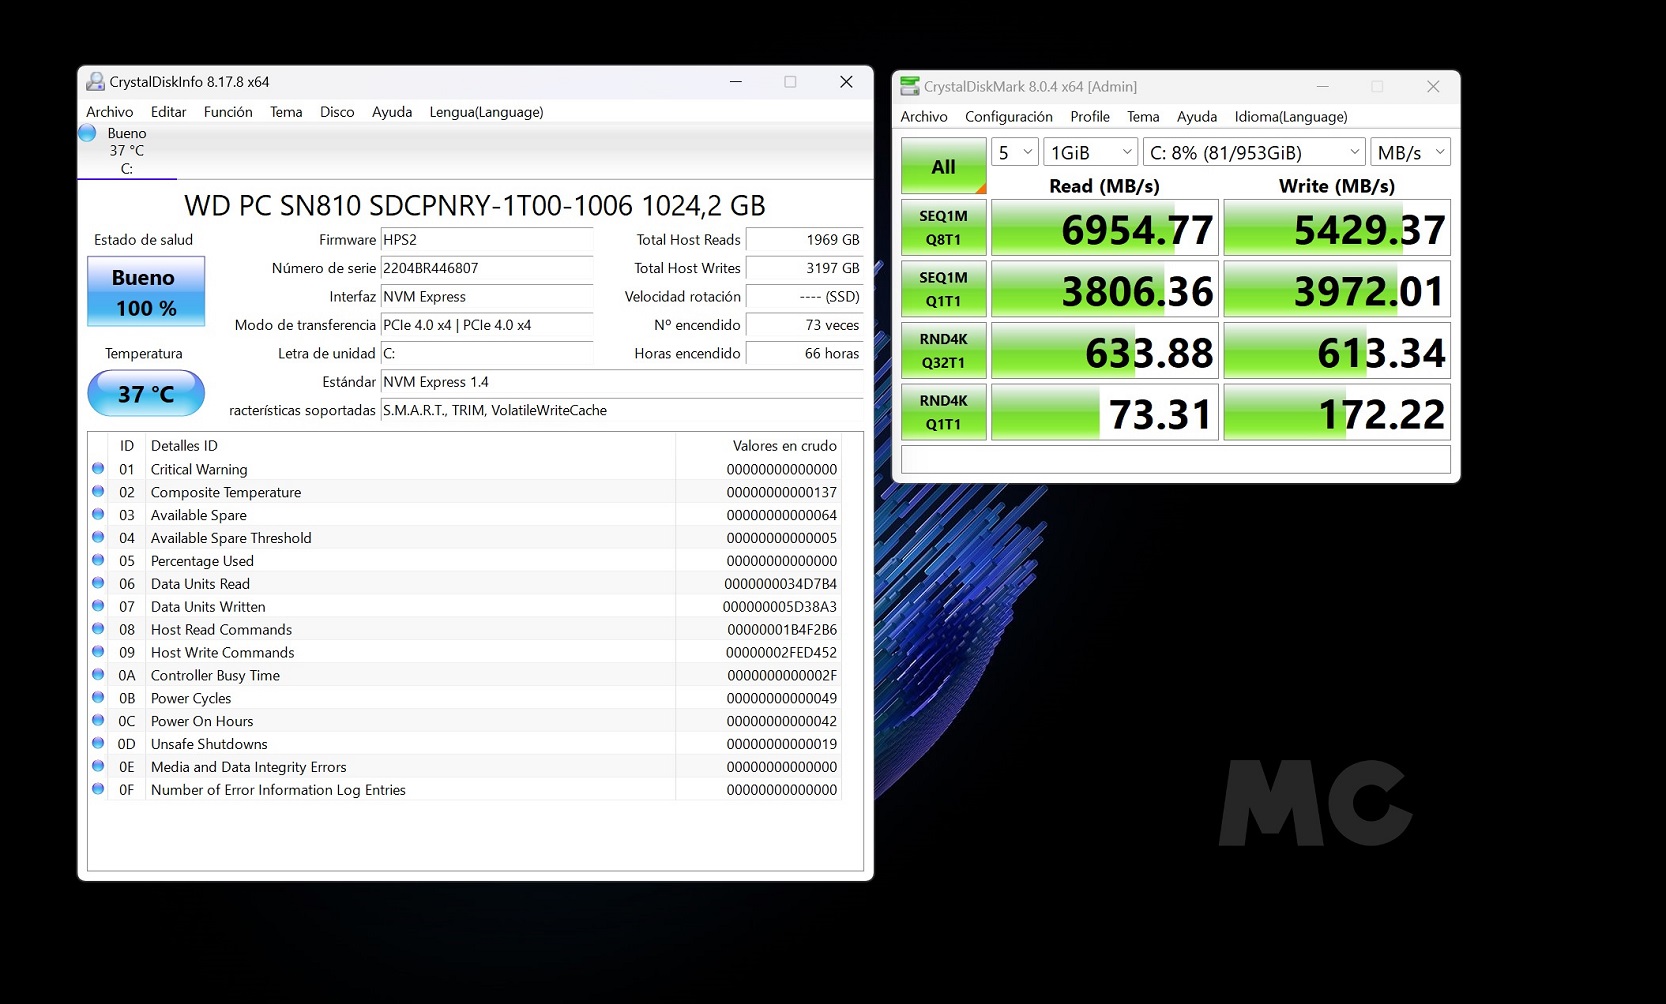Click the serial number field
Viewport: 1666px width, 1004px height.
(486, 268)
